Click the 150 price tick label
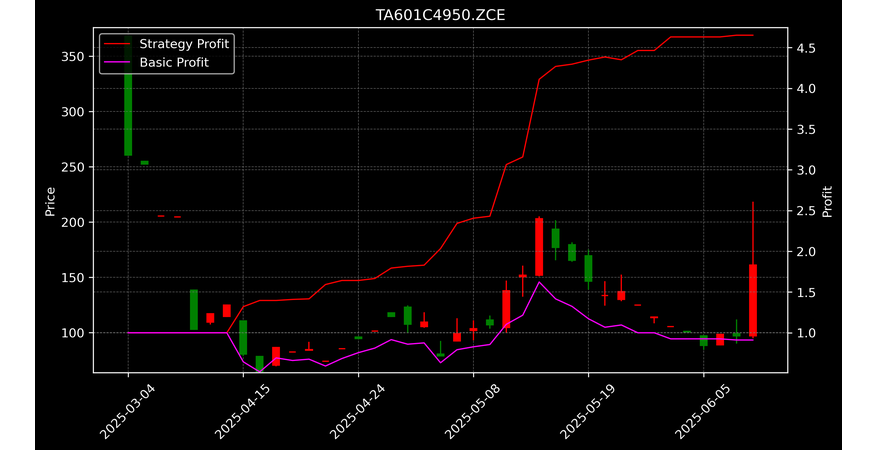 tap(73, 278)
